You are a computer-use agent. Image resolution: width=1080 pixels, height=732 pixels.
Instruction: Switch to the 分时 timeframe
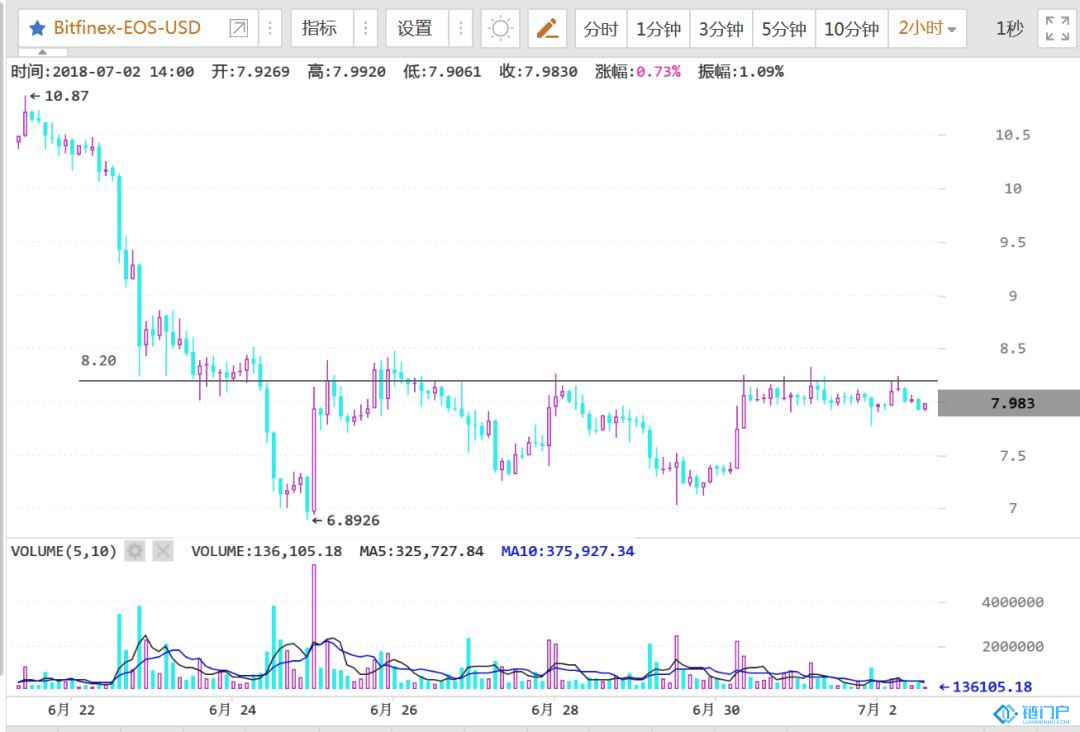(x=601, y=29)
